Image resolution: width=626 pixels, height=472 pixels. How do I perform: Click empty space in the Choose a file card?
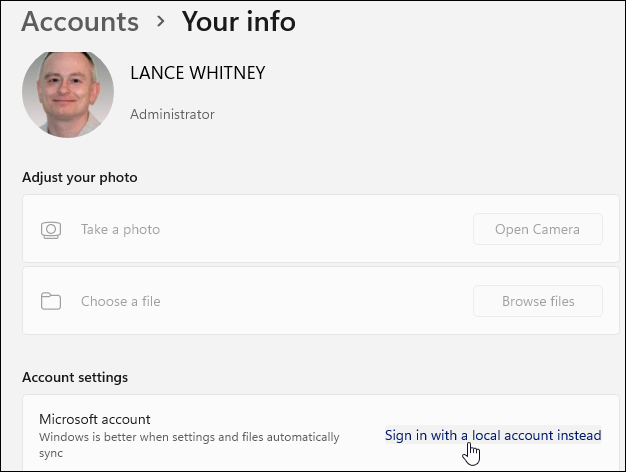click(x=320, y=302)
